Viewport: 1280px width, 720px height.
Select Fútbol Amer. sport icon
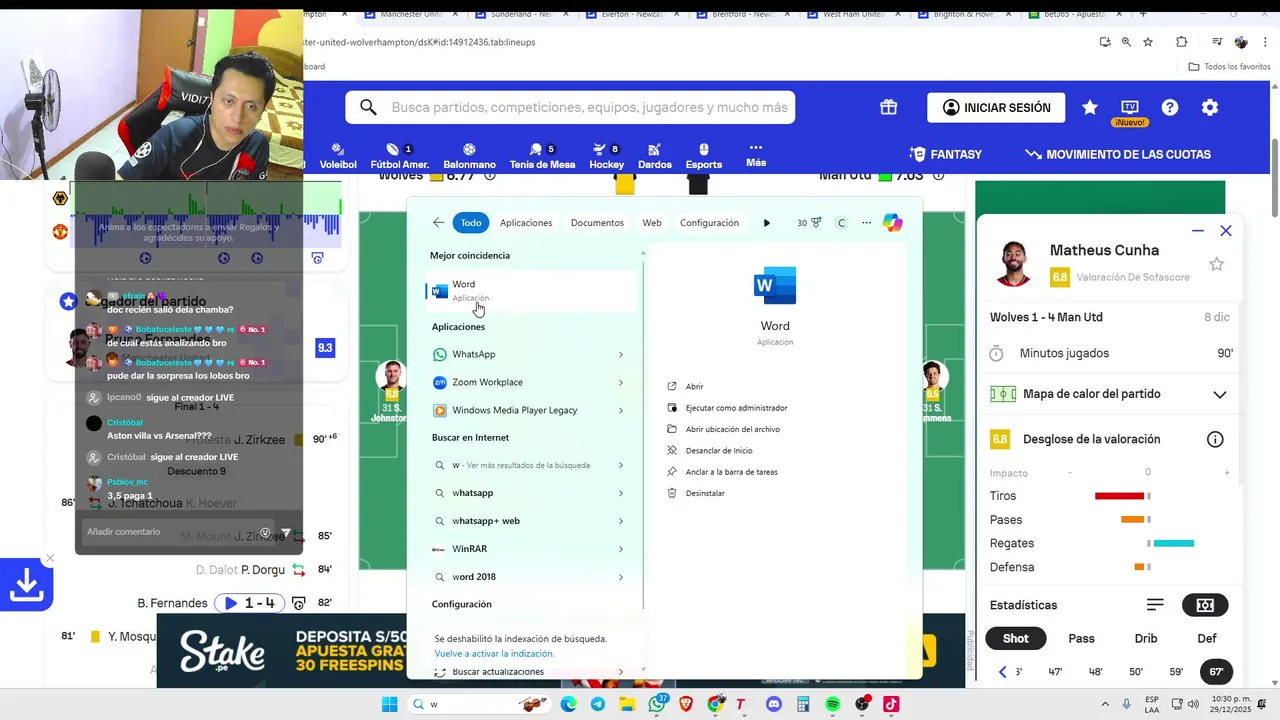click(x=400, y=156)
